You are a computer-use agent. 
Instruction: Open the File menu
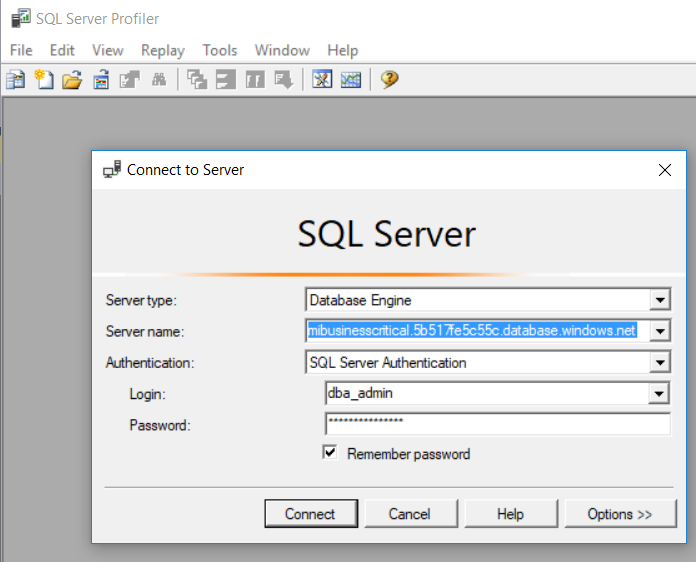[x=21, y=50]
